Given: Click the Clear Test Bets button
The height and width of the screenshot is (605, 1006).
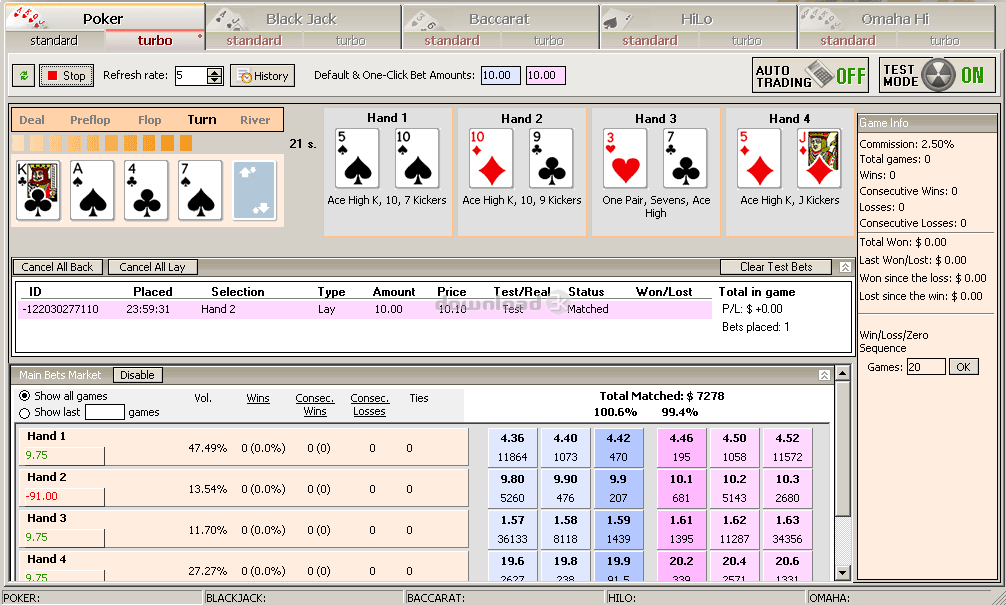Looking at the screenshot, I should (x=776, y=267).
